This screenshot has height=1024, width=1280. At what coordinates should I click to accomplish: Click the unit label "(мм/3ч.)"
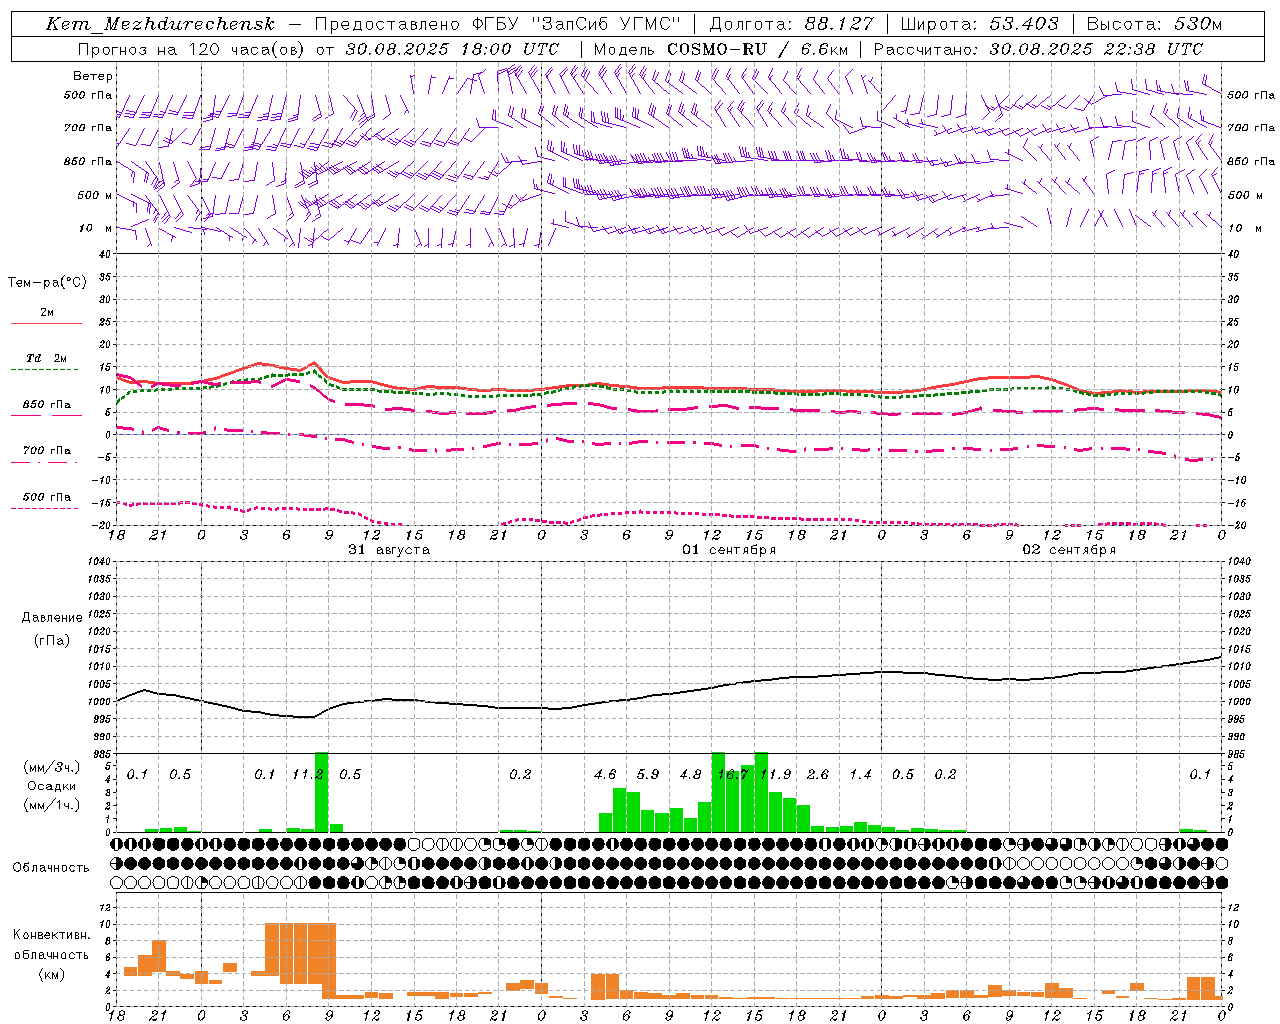51,767
